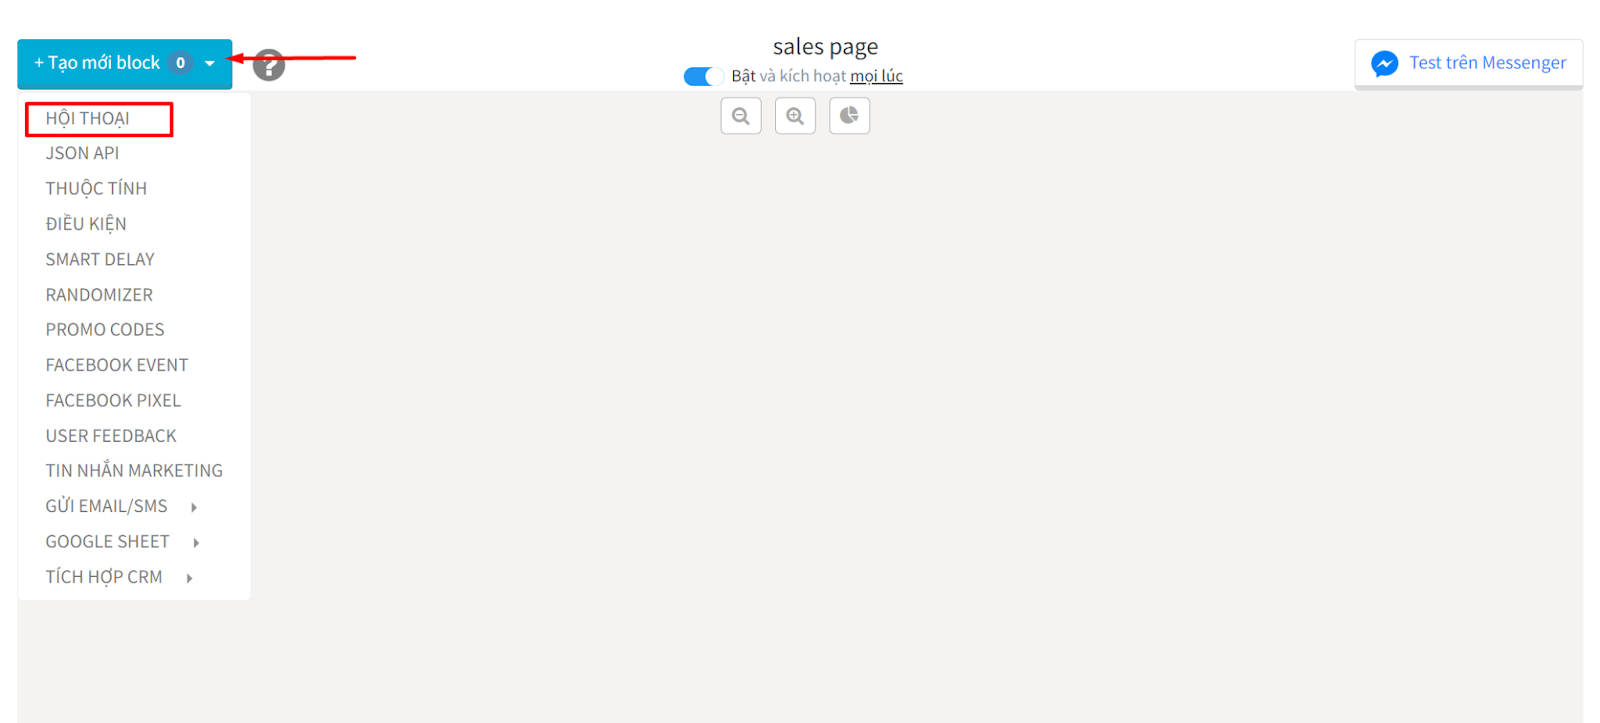Choose JSON API menu entry

point(82,153)
